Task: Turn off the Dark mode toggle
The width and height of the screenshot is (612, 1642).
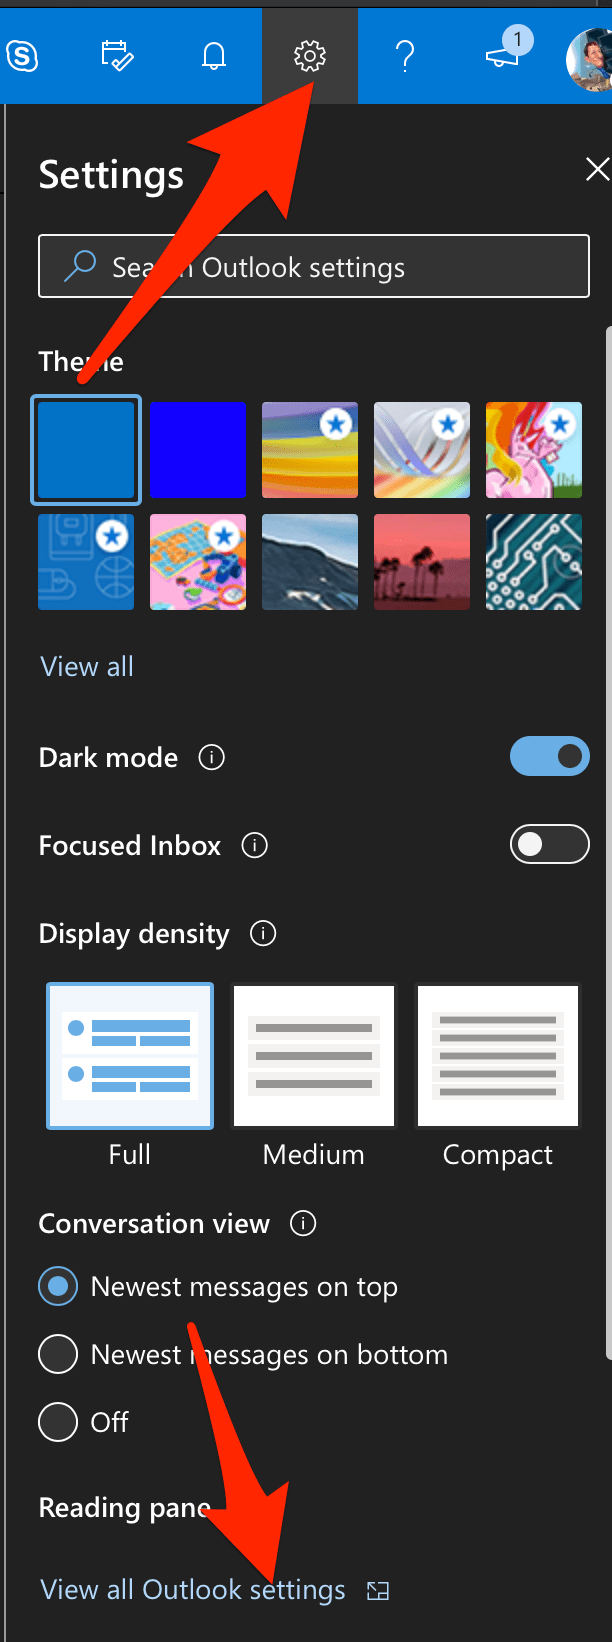Action: point(550,757)
